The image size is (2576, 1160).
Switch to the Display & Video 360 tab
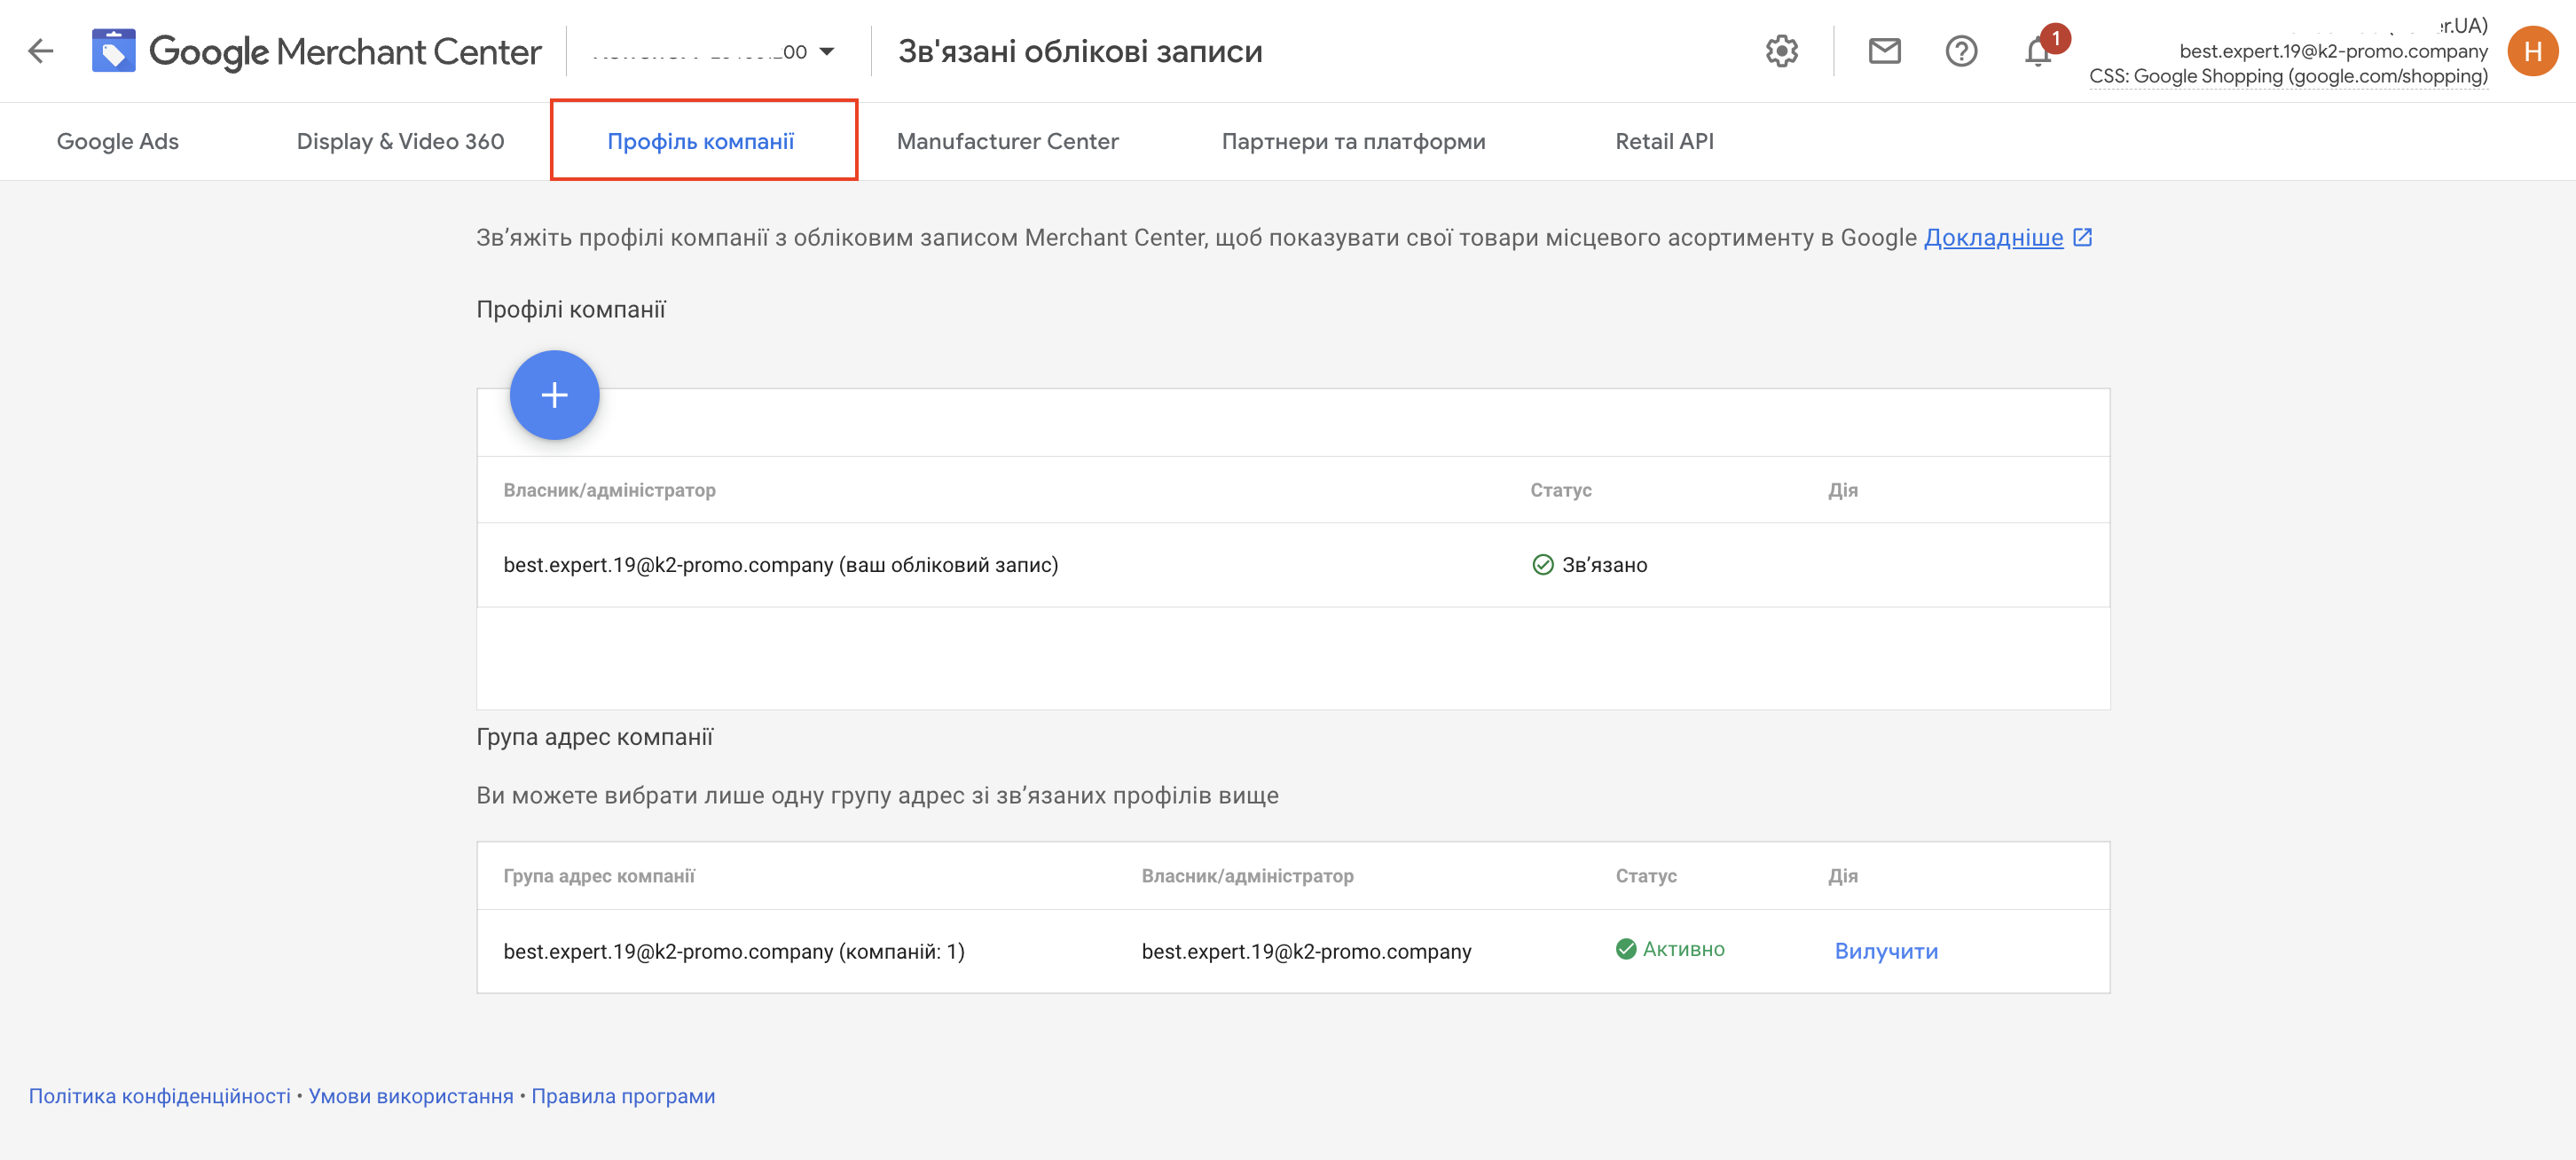tap(400, 141)
